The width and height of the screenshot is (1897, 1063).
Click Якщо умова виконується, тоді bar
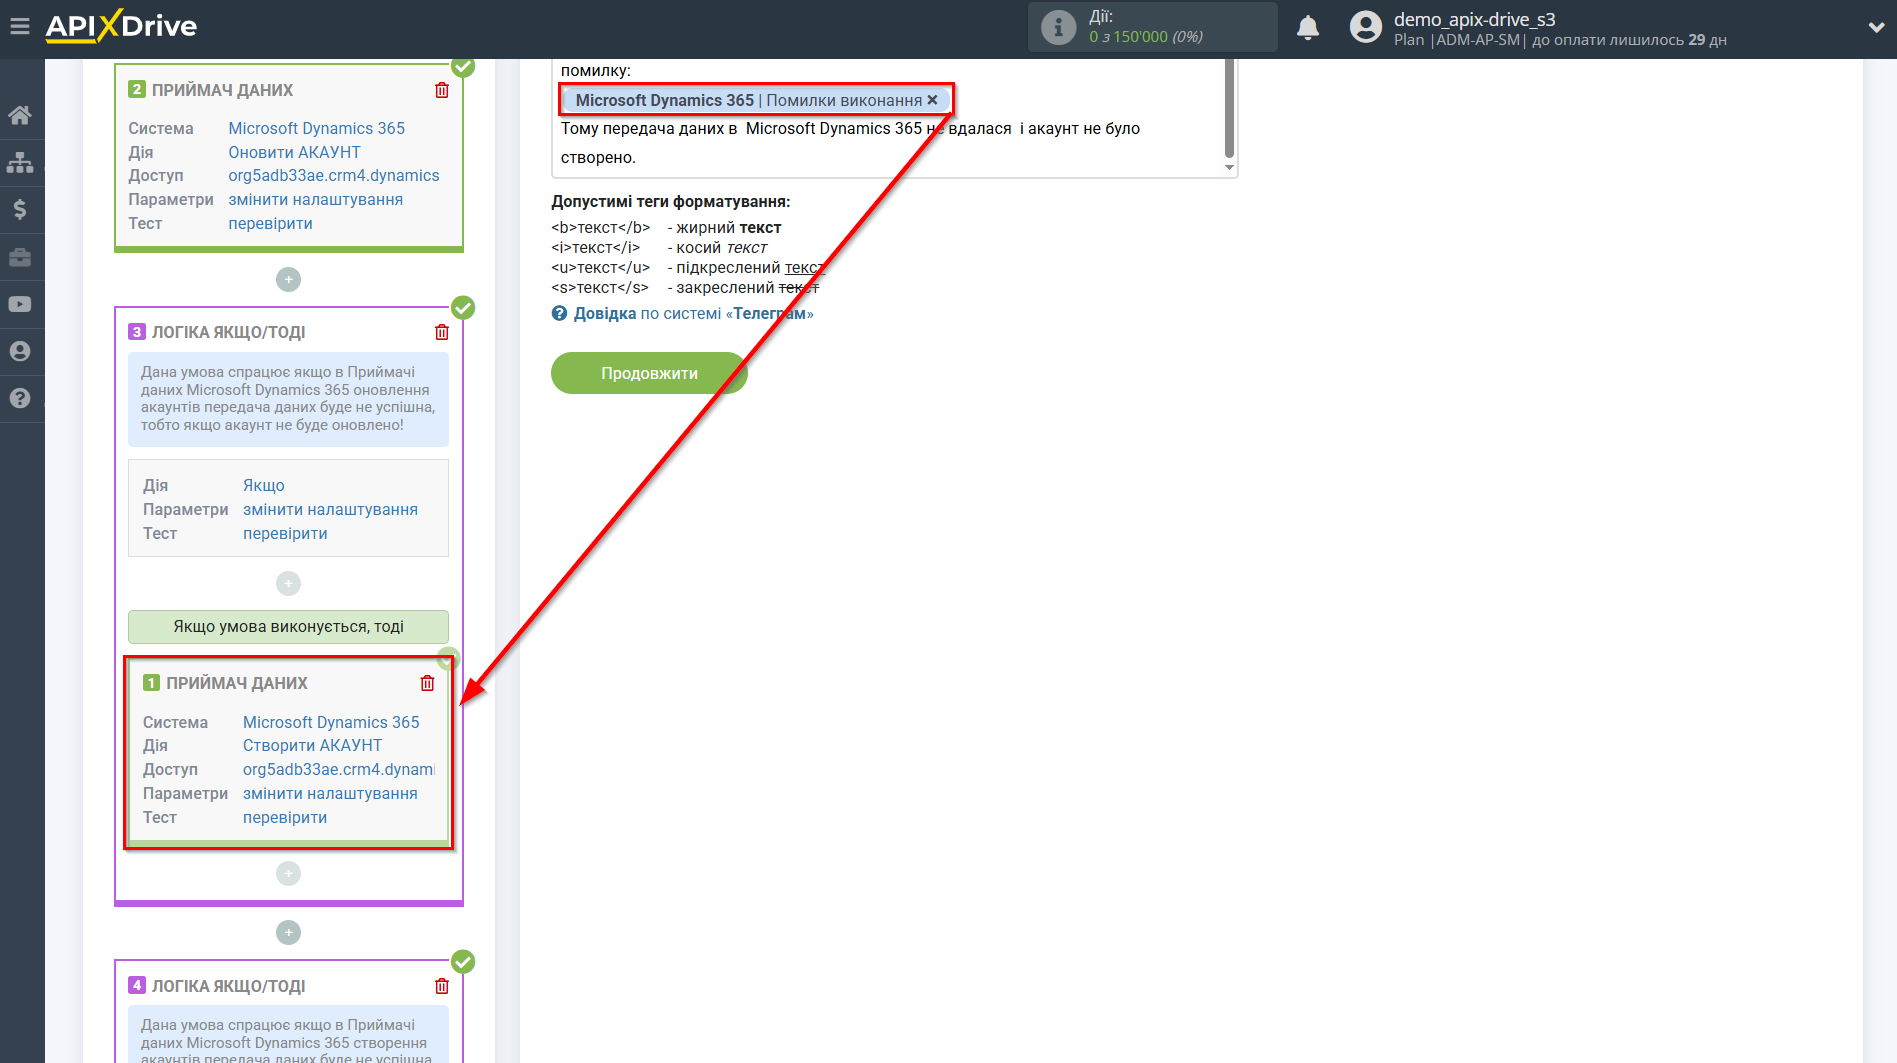point(288,626)
